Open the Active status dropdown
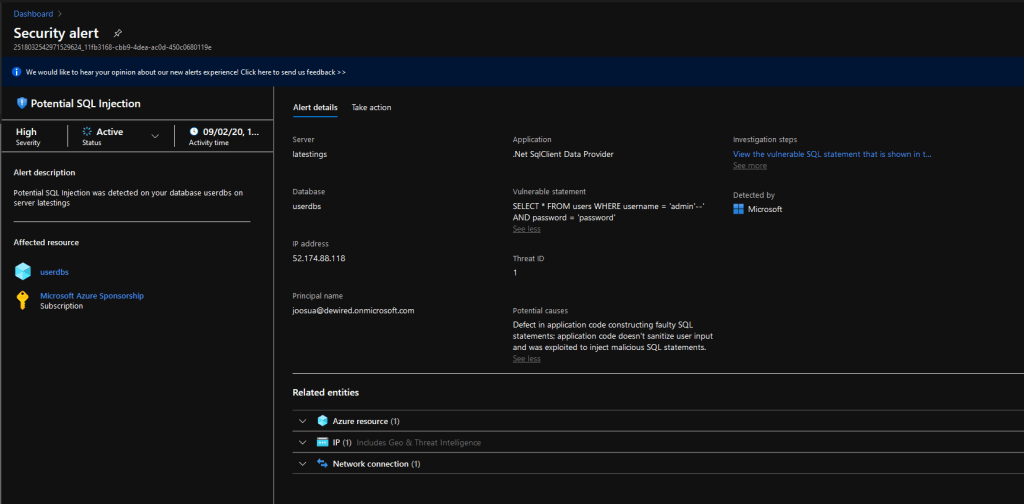 click(x=154, y=136)
